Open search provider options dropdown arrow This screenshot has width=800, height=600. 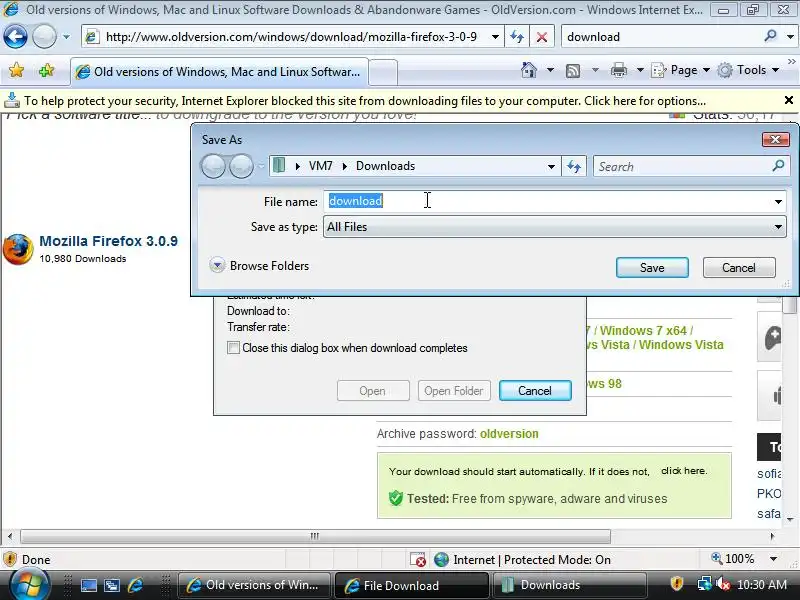pos(790,37)
